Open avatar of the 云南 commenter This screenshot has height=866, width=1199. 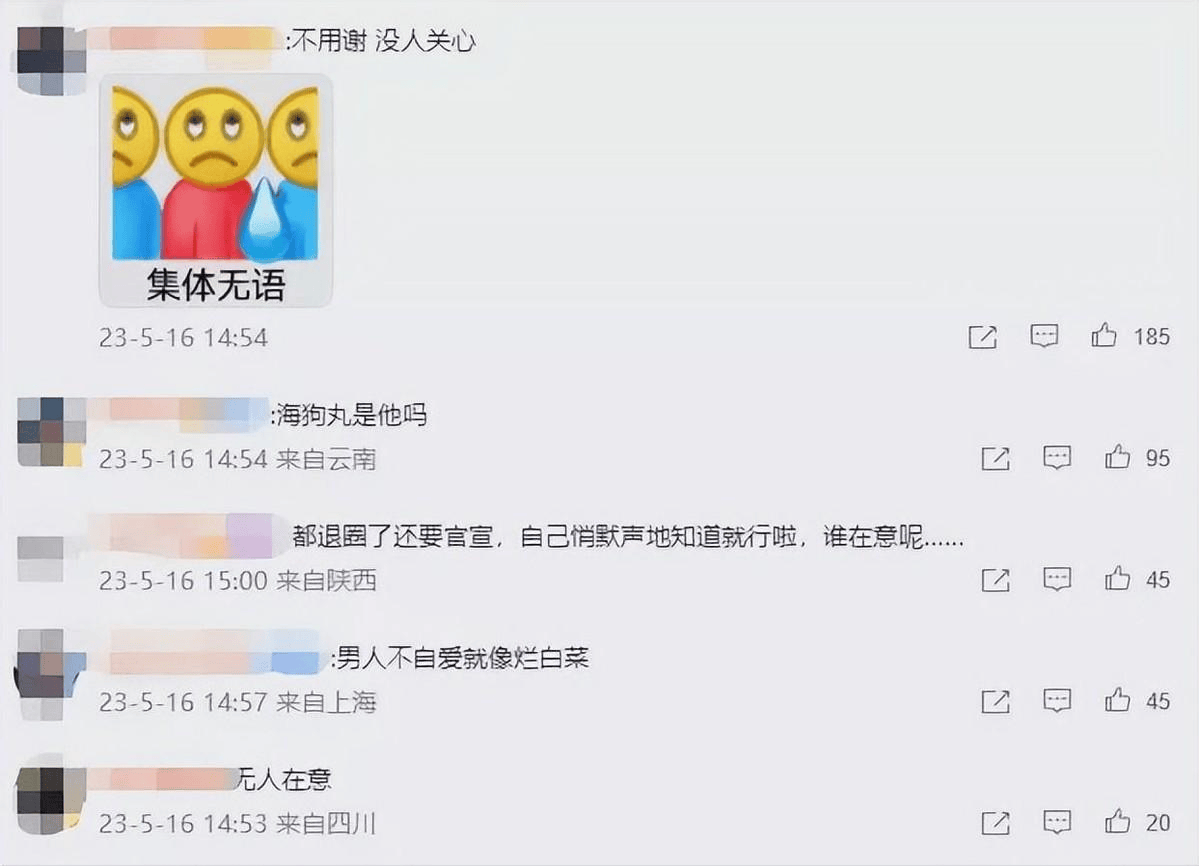[51, 432]
